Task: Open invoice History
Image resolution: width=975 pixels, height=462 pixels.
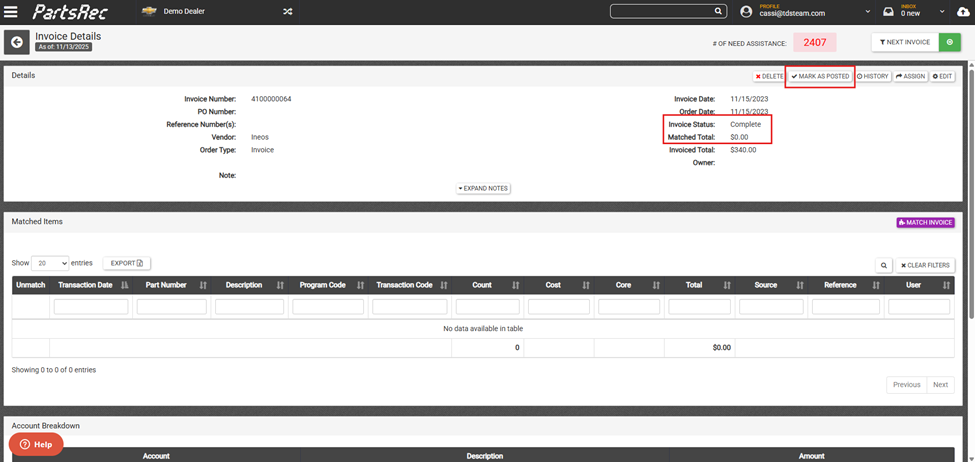Action: [873, 76]
